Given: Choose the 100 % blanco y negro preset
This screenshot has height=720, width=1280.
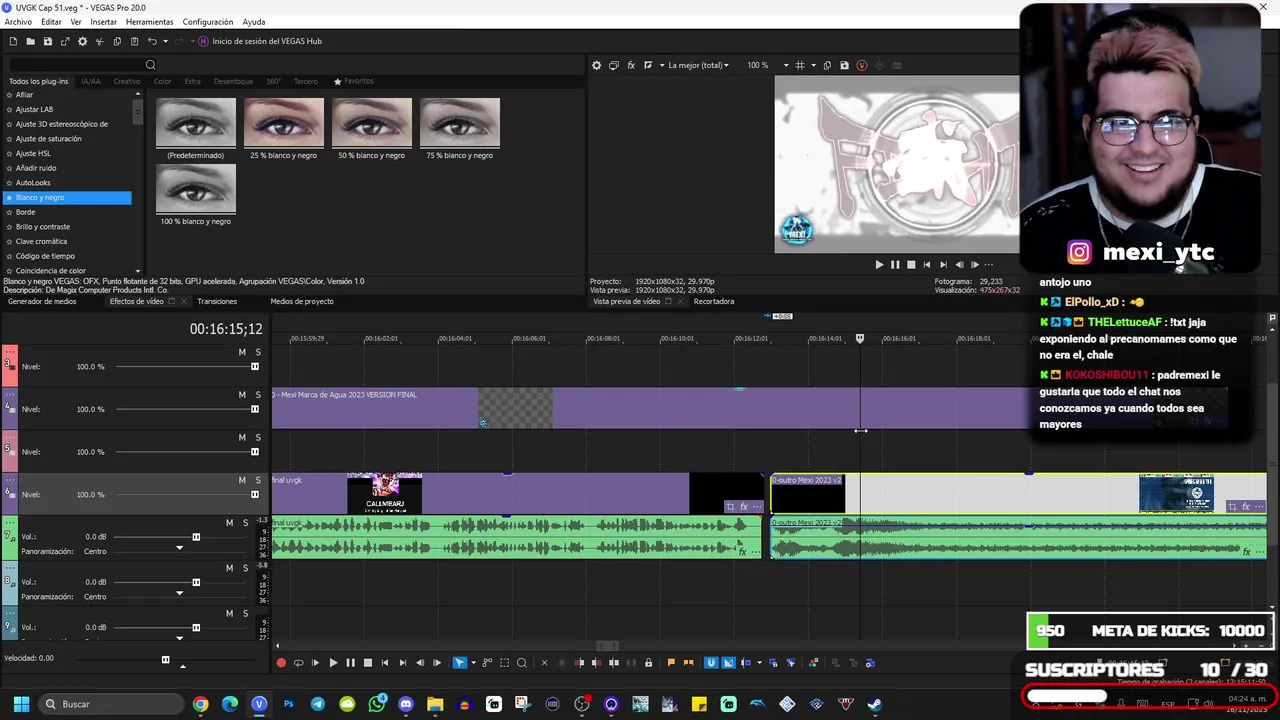Looking at the screenshot, I should click(x=196, y=194).
